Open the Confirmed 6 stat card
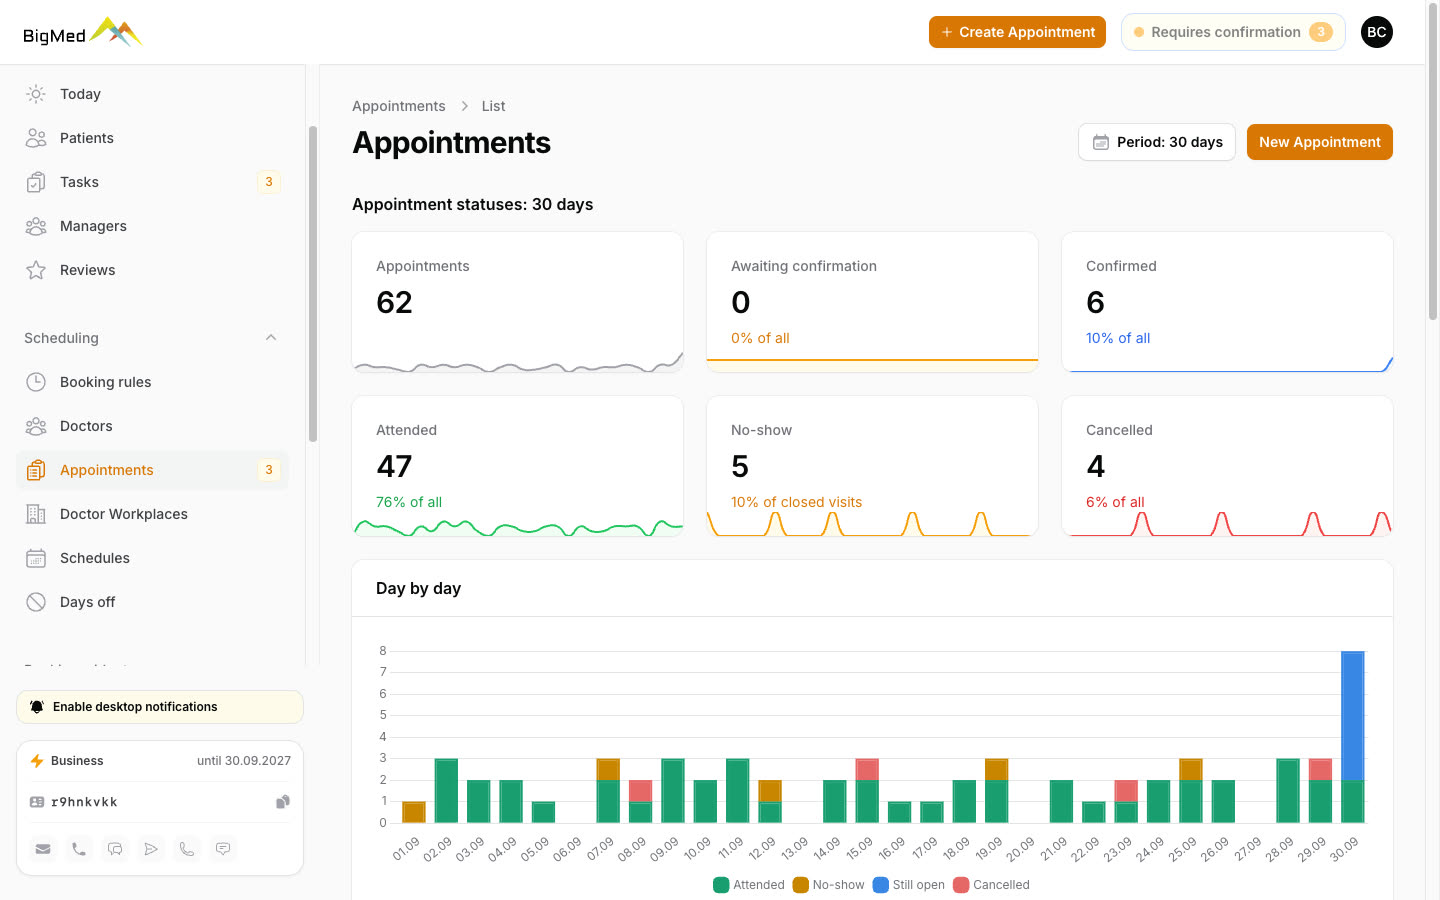Viewport: 1440px width, 900px height. coord(1227,302)
